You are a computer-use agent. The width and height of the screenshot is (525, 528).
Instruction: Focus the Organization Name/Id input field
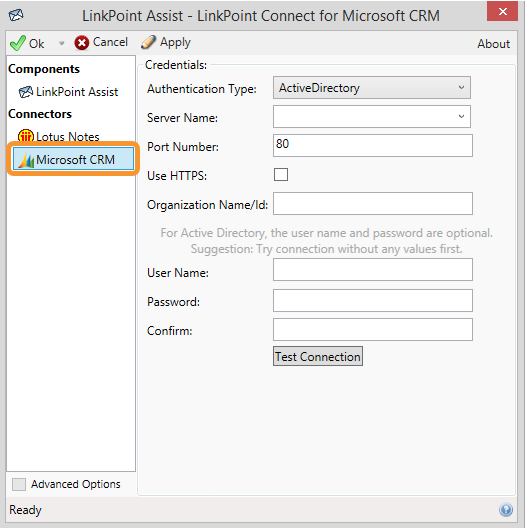coord(373,203)
